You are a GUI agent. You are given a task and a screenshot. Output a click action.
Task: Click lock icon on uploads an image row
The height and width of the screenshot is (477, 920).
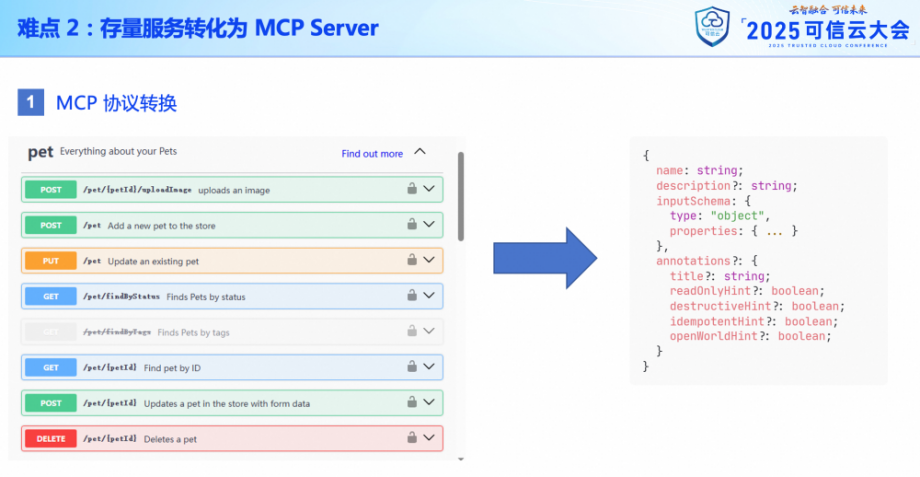tap(412, 188)
